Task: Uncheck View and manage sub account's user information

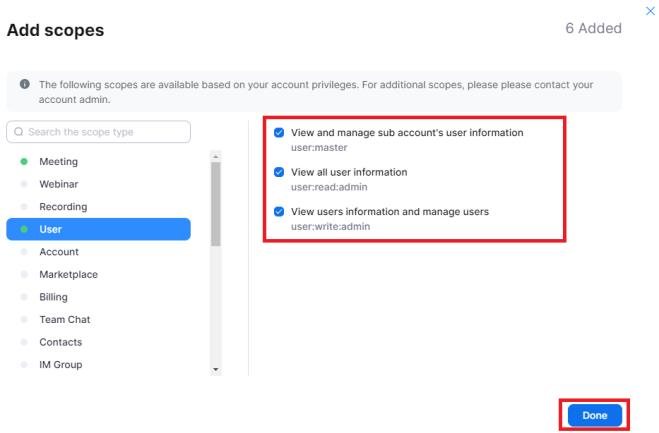Action: pos(279,133)
